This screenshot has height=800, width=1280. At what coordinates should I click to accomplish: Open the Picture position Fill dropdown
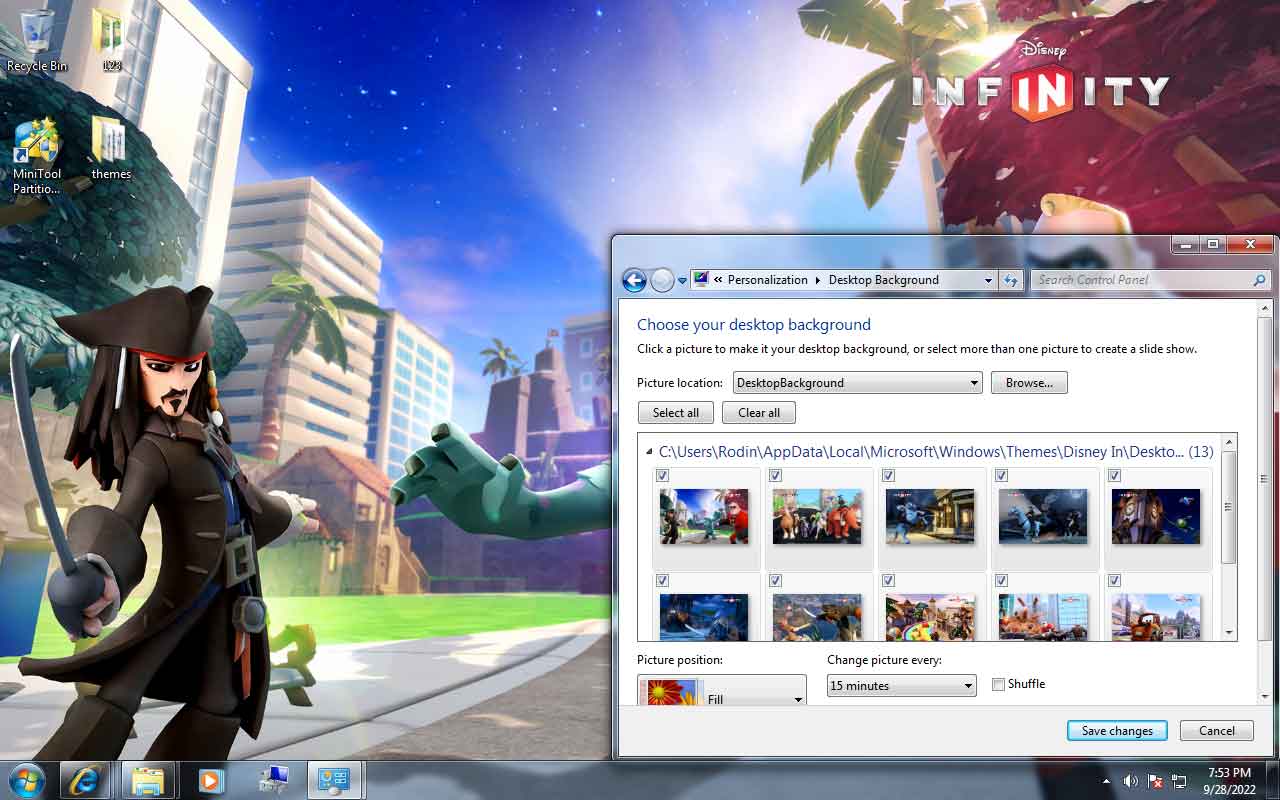(x=722, y=690)
